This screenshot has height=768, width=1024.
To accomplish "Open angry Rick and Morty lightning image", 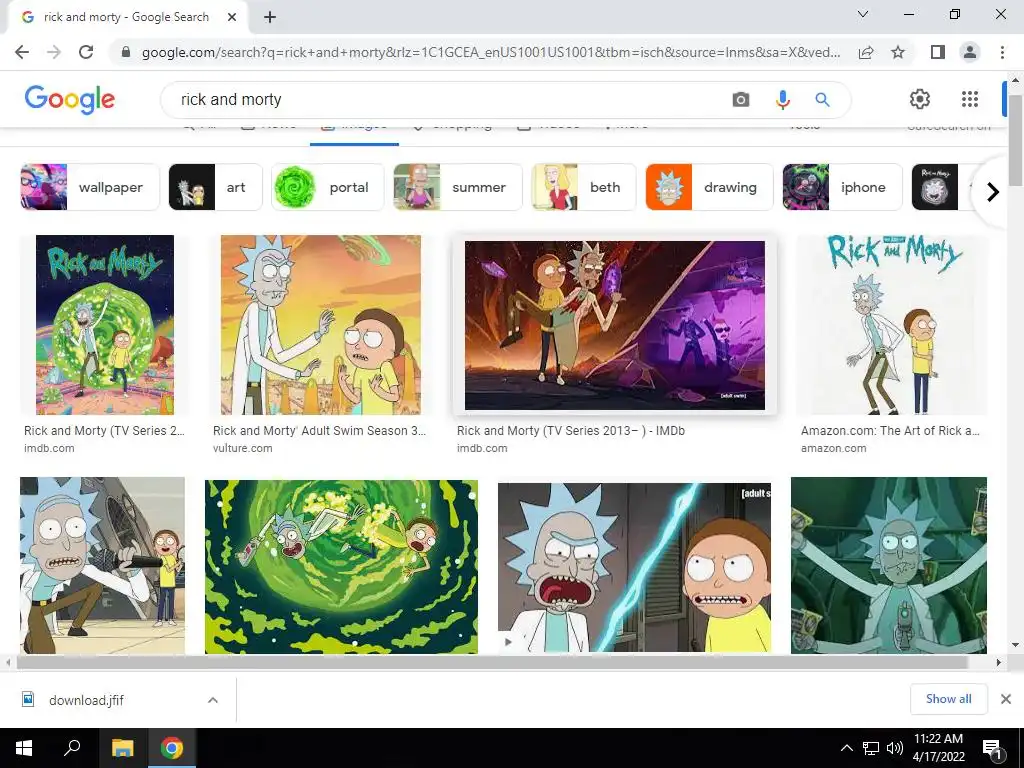I will click(x=634, y=567).
